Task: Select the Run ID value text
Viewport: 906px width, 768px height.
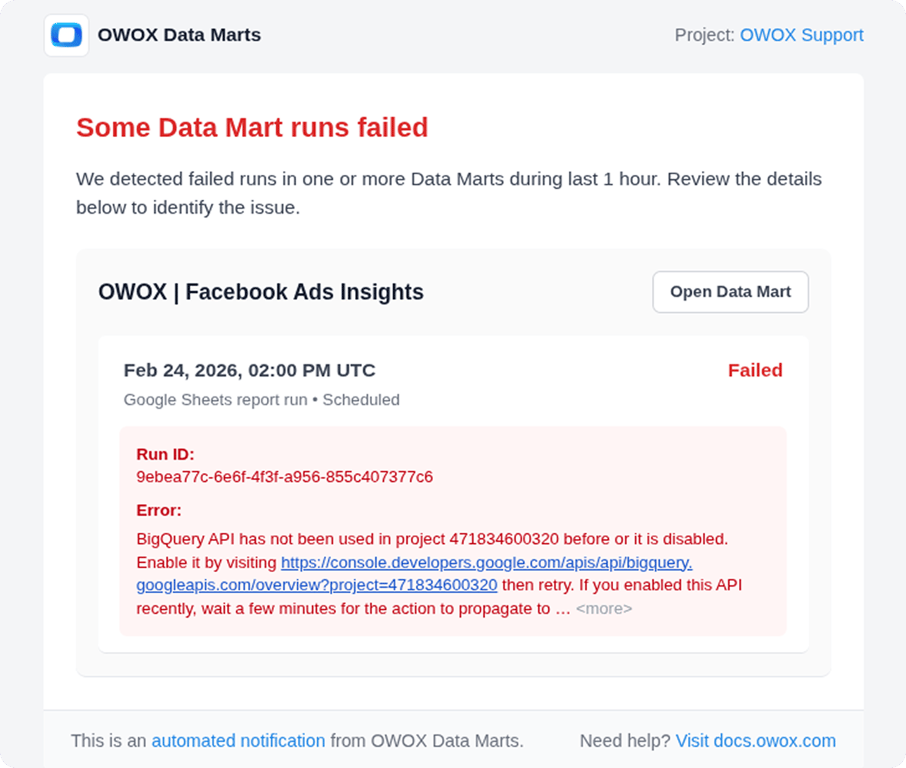Action: tap(284, 477)
